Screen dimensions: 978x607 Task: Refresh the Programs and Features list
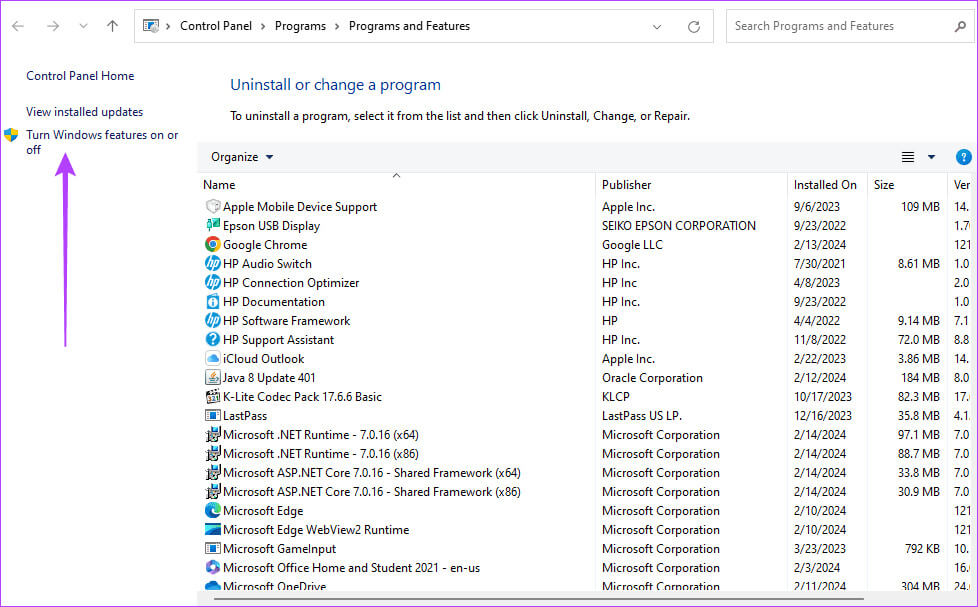point(694,27)
